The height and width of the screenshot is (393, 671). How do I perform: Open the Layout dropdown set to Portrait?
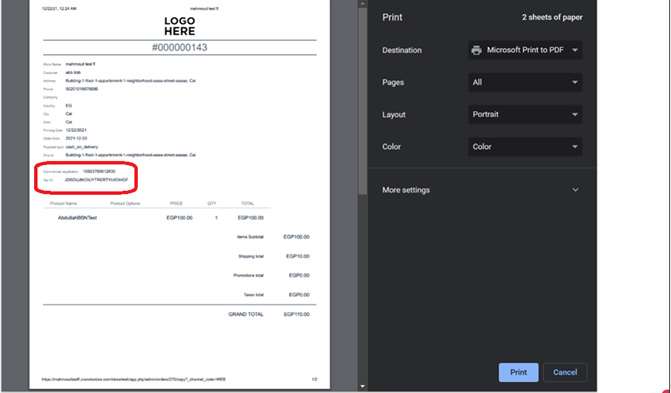[x=525, y=114]
